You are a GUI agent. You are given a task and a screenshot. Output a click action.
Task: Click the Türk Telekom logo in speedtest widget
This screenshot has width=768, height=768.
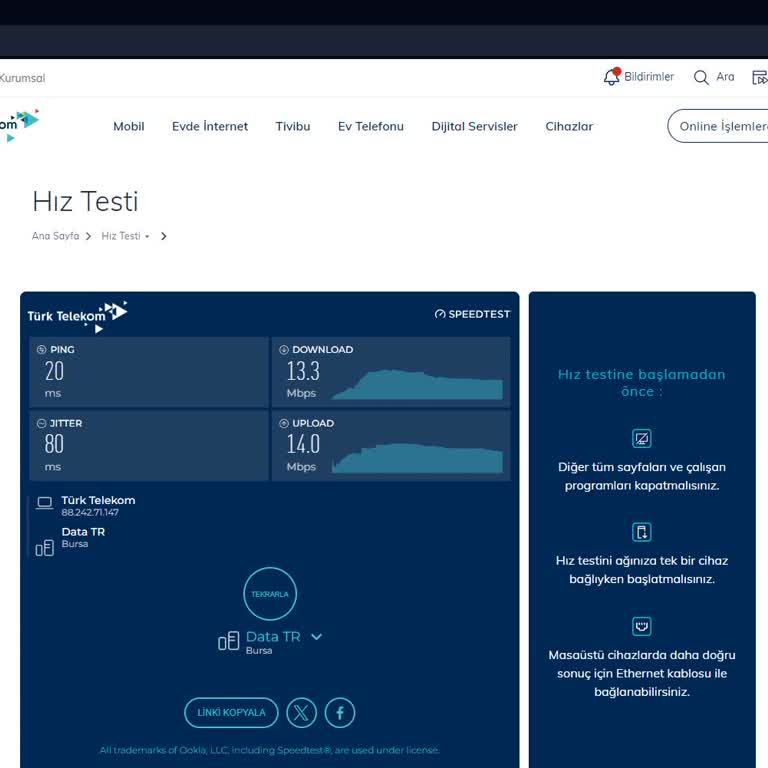pos(77,316)
